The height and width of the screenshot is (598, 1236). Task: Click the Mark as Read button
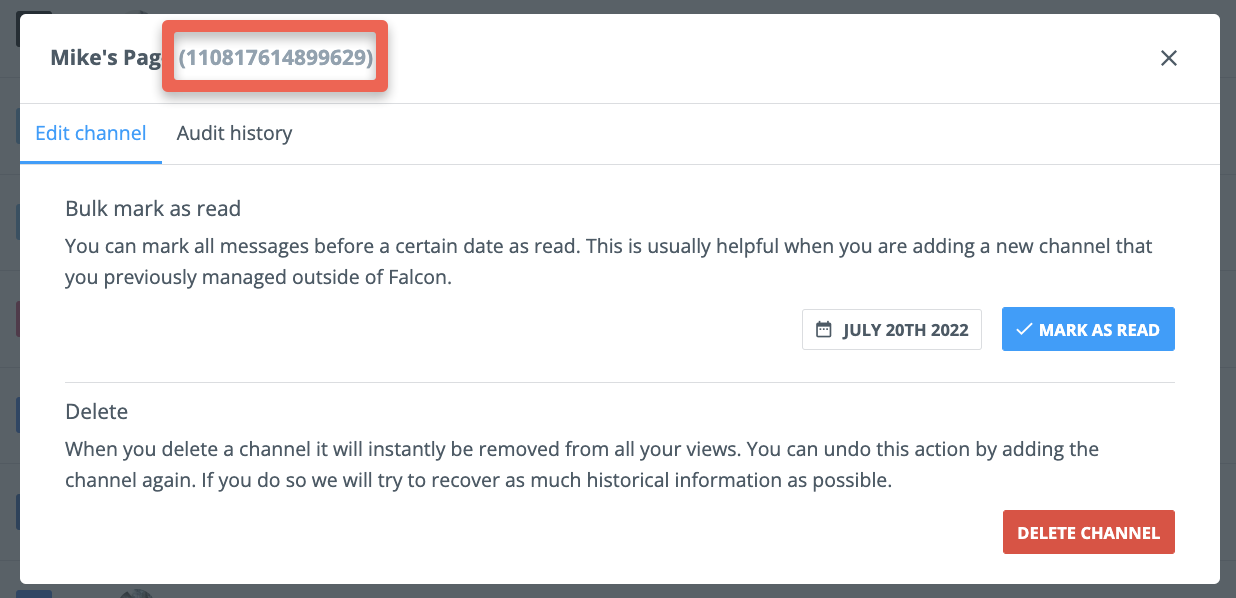[1088, 329]
